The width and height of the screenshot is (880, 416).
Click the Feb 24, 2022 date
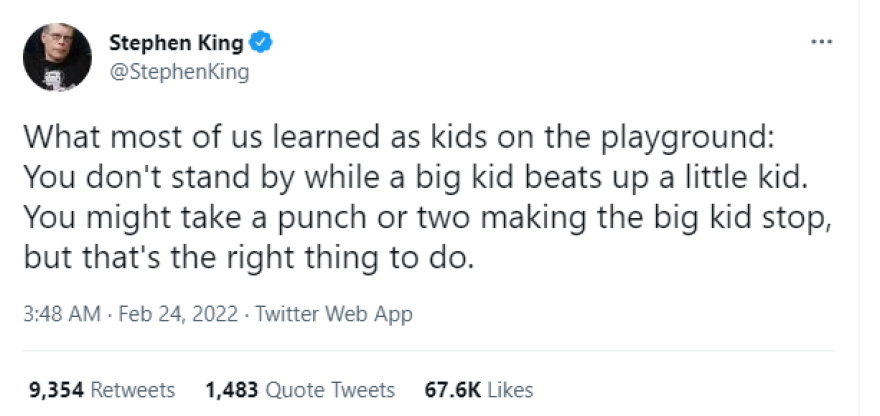(178, 314)
